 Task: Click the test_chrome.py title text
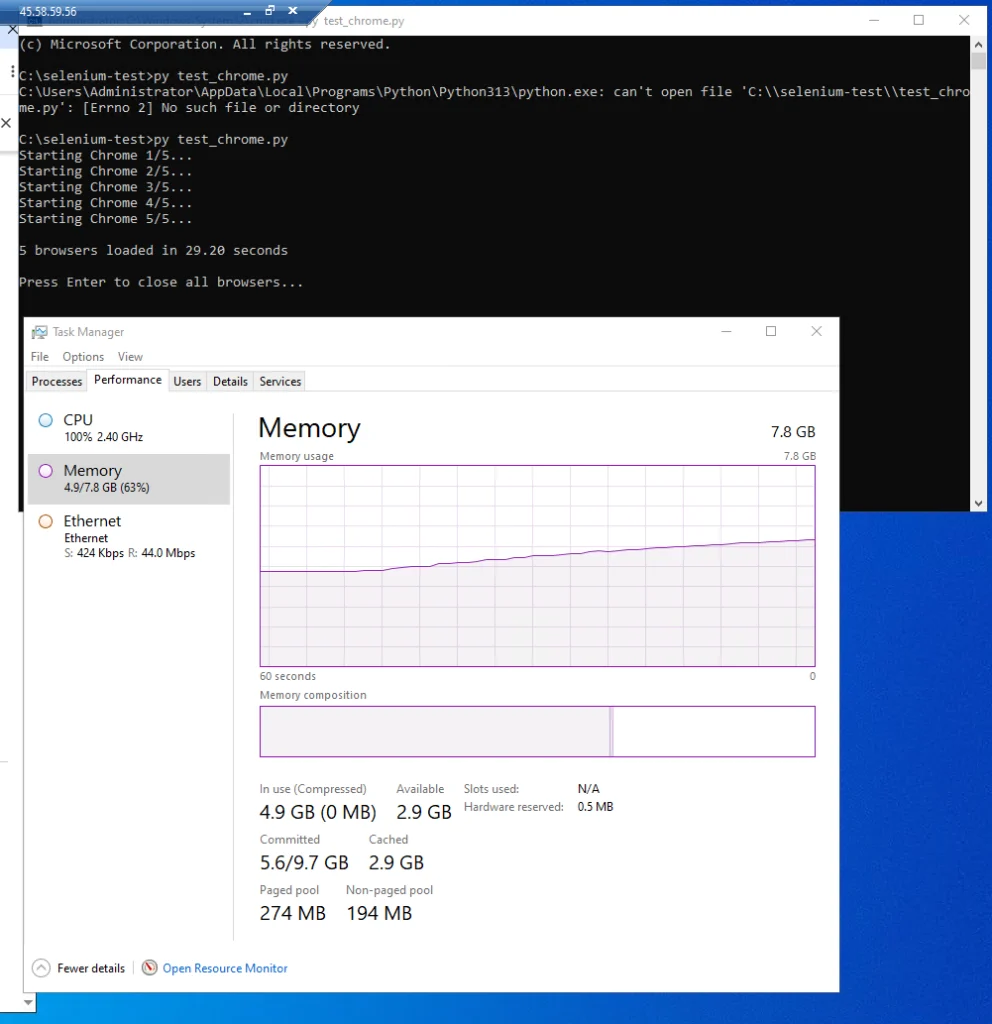364,21
